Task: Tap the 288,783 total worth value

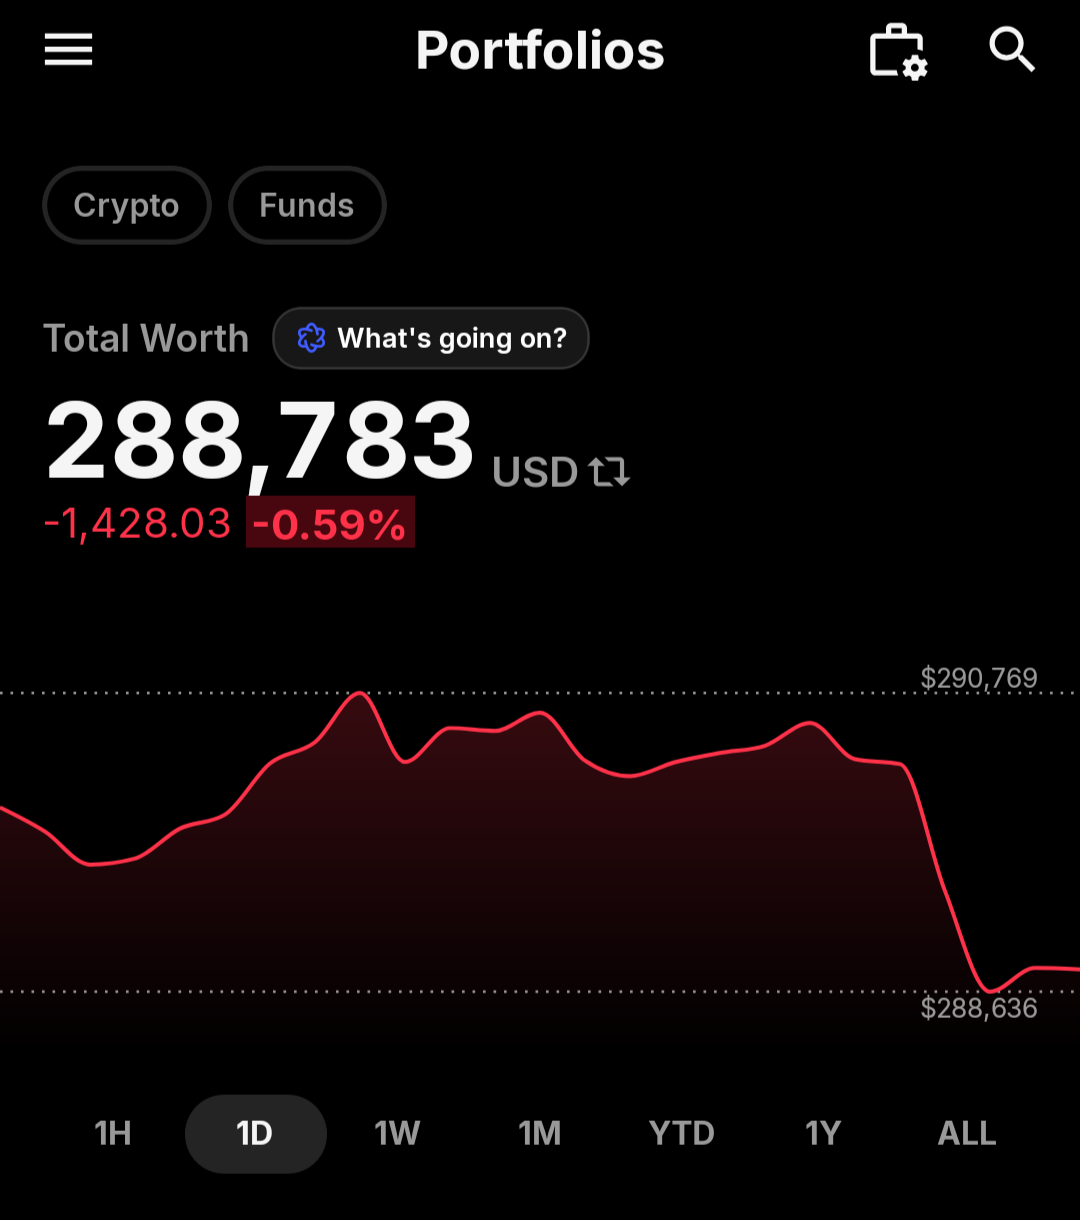Action: click(x=259, y=440)
